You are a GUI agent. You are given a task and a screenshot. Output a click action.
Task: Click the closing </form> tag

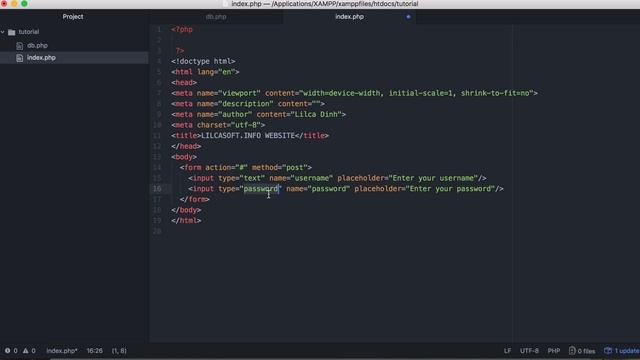coord(195,199)
